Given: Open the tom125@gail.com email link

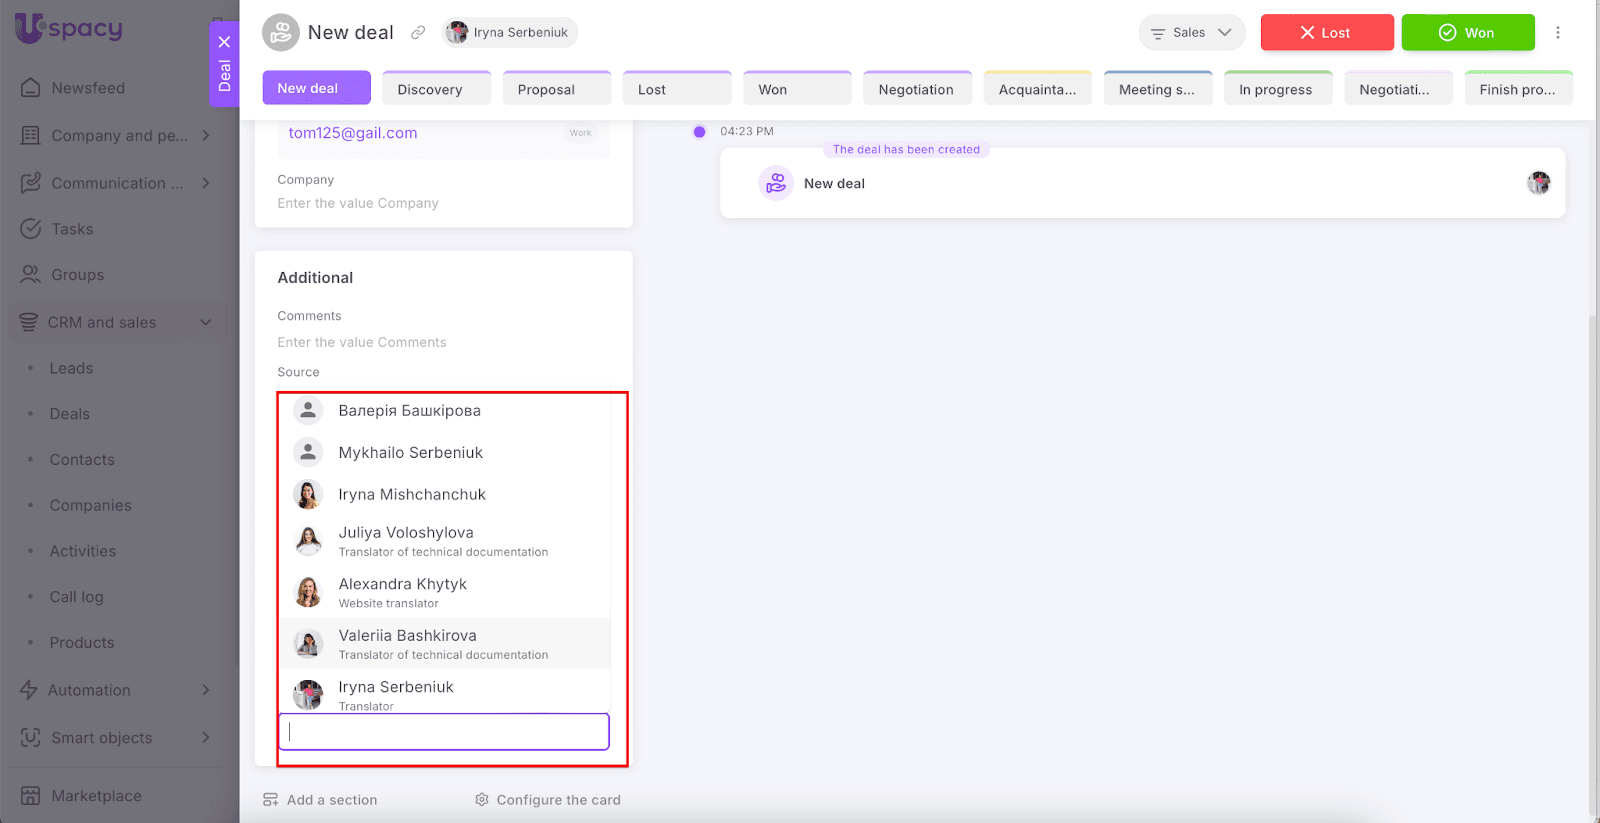Looking at the screenshot, I should [353, 133].
